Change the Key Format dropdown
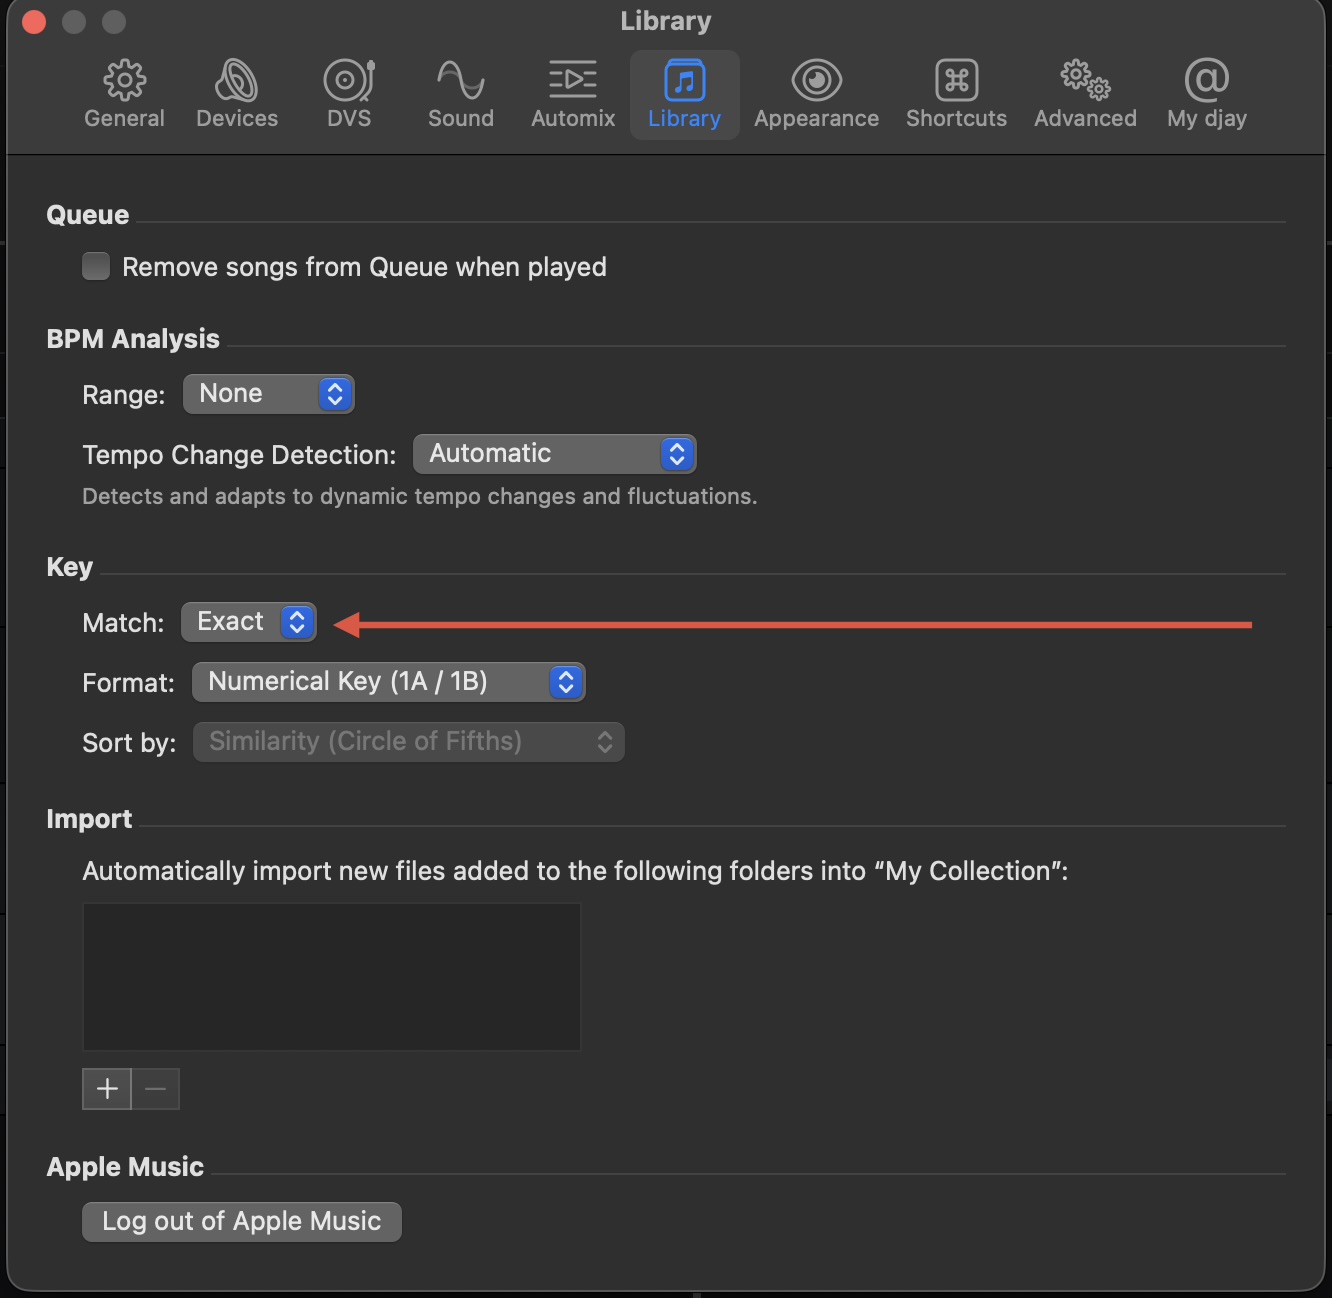The width and height of the screenshot is (1332, 1298). point(388,682)
